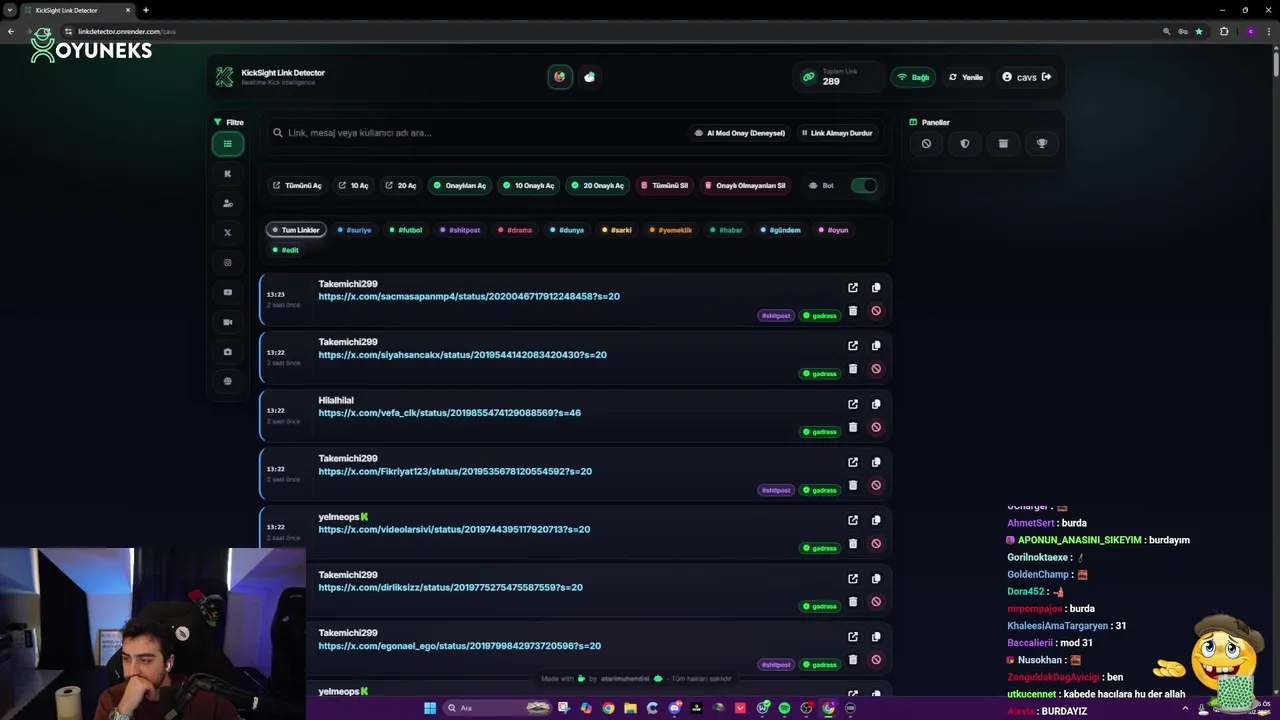Filter by #edit tag

pyautogui.click(x=286, y=250)
